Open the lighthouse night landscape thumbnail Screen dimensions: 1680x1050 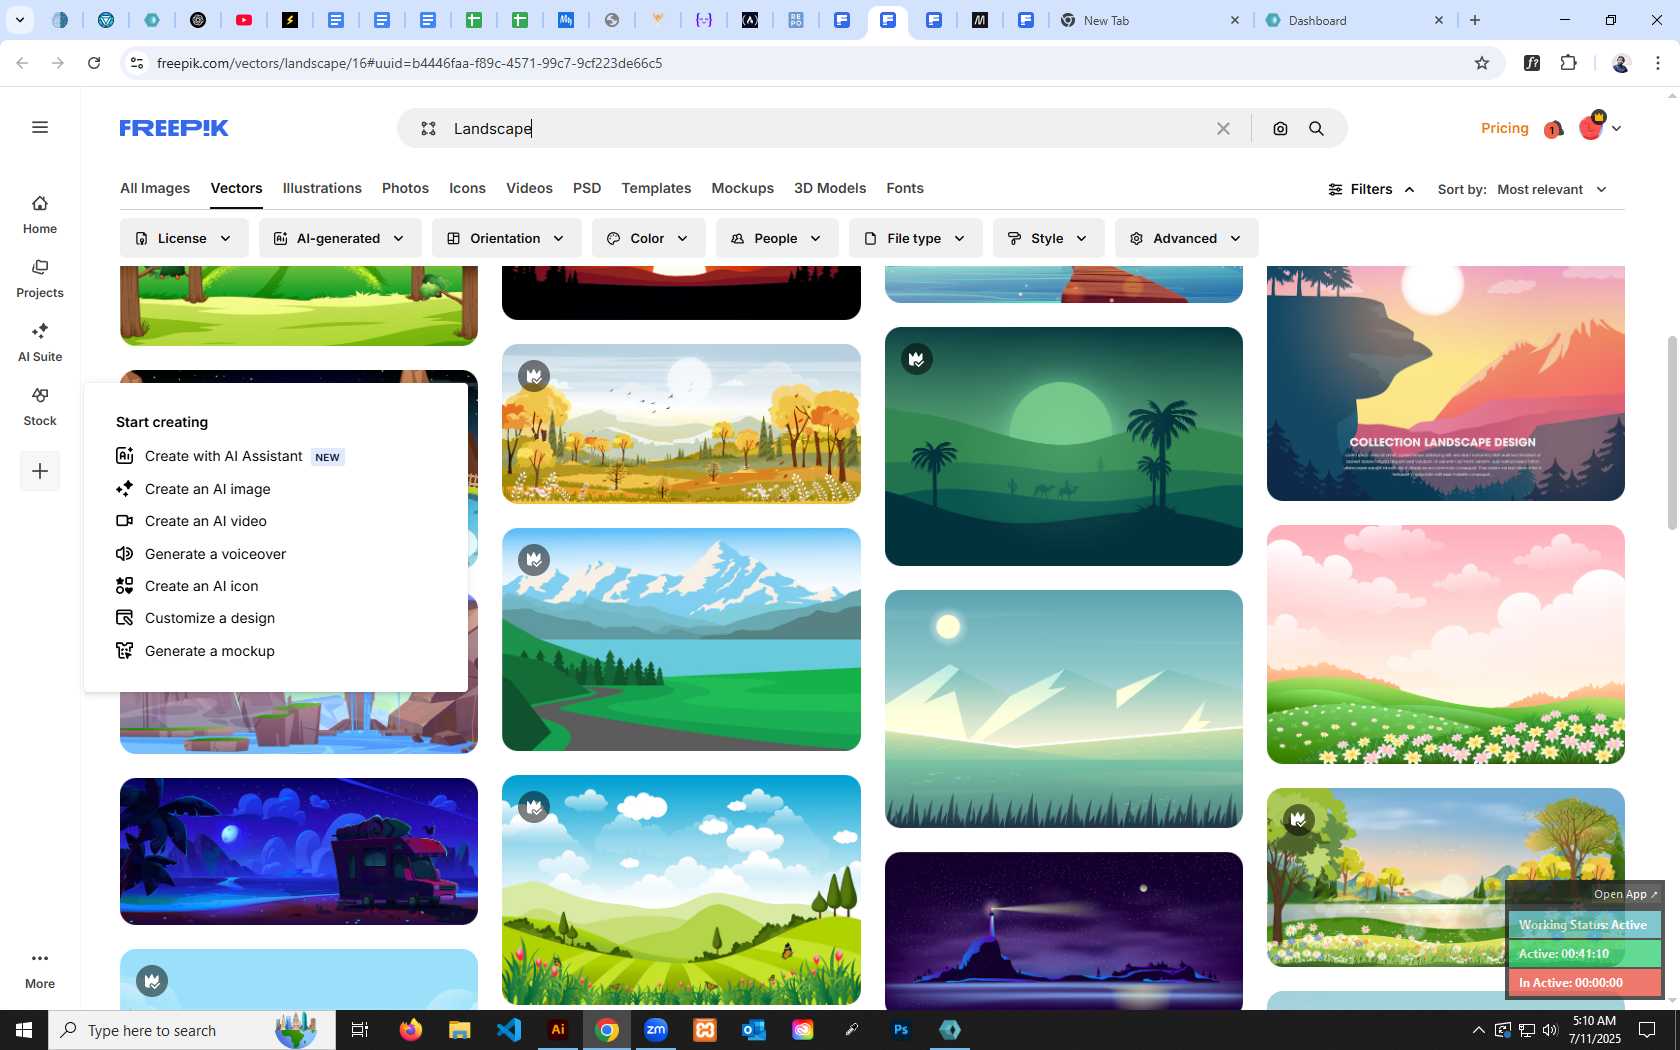1063,930
